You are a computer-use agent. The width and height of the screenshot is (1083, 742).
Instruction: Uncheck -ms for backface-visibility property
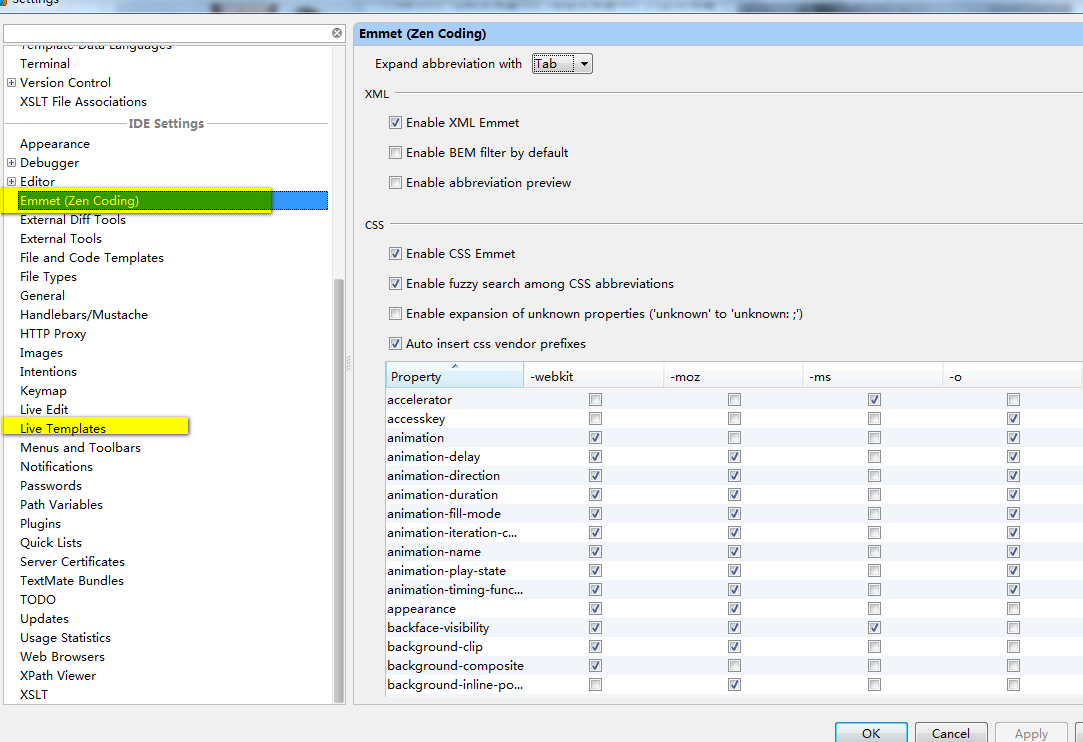(874, 627)
